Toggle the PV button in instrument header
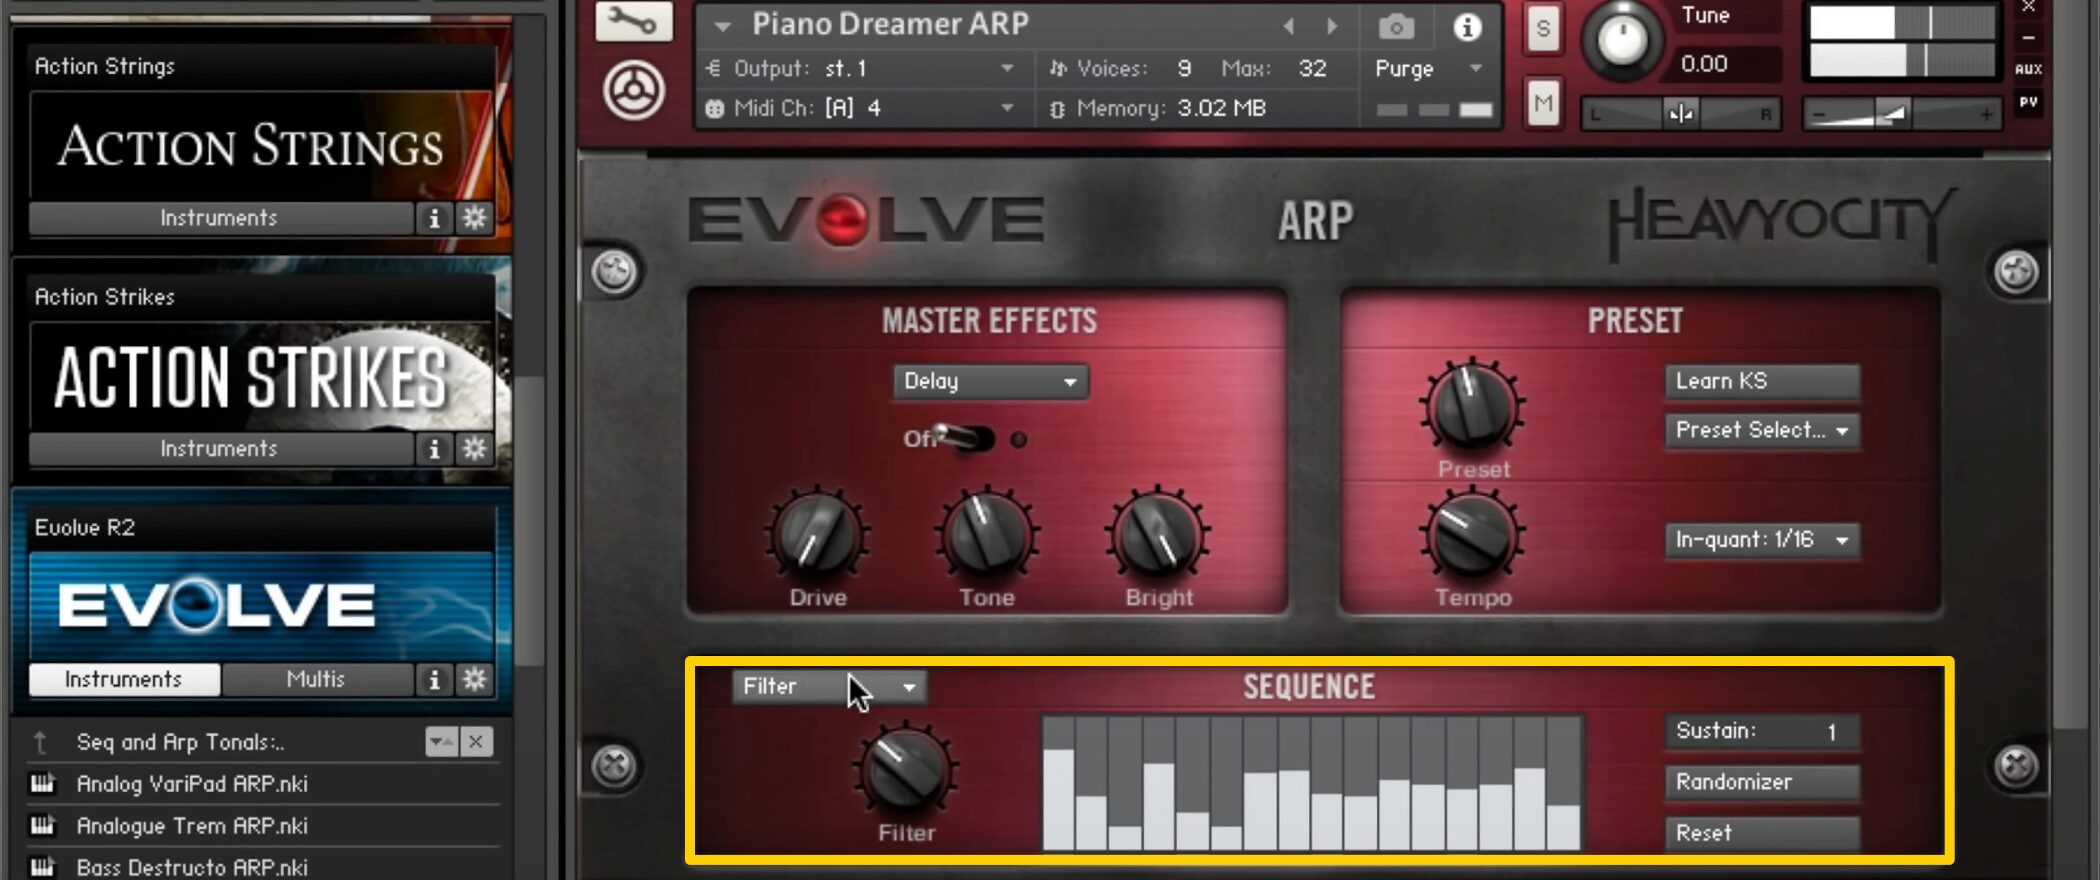This screenshot has width=2100, height=880. 2028,102
